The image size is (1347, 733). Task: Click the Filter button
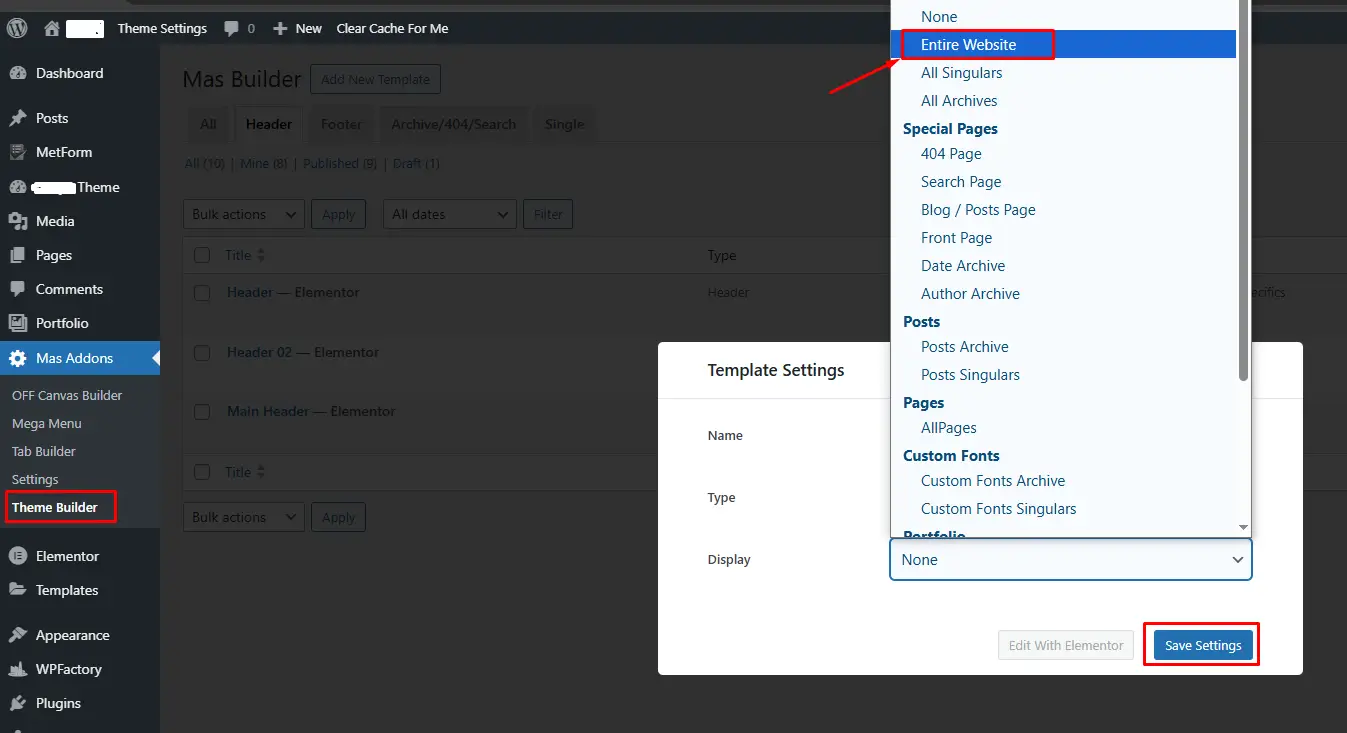point(548,214)
